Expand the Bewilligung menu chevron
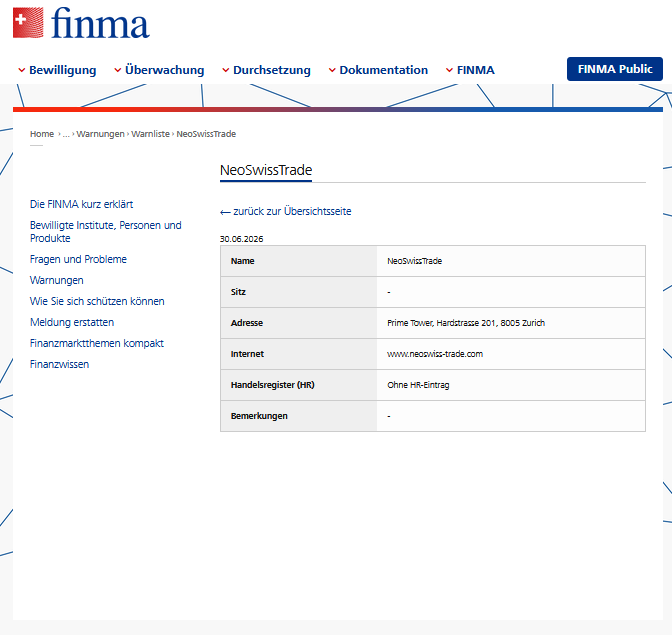 pos(21,70)
